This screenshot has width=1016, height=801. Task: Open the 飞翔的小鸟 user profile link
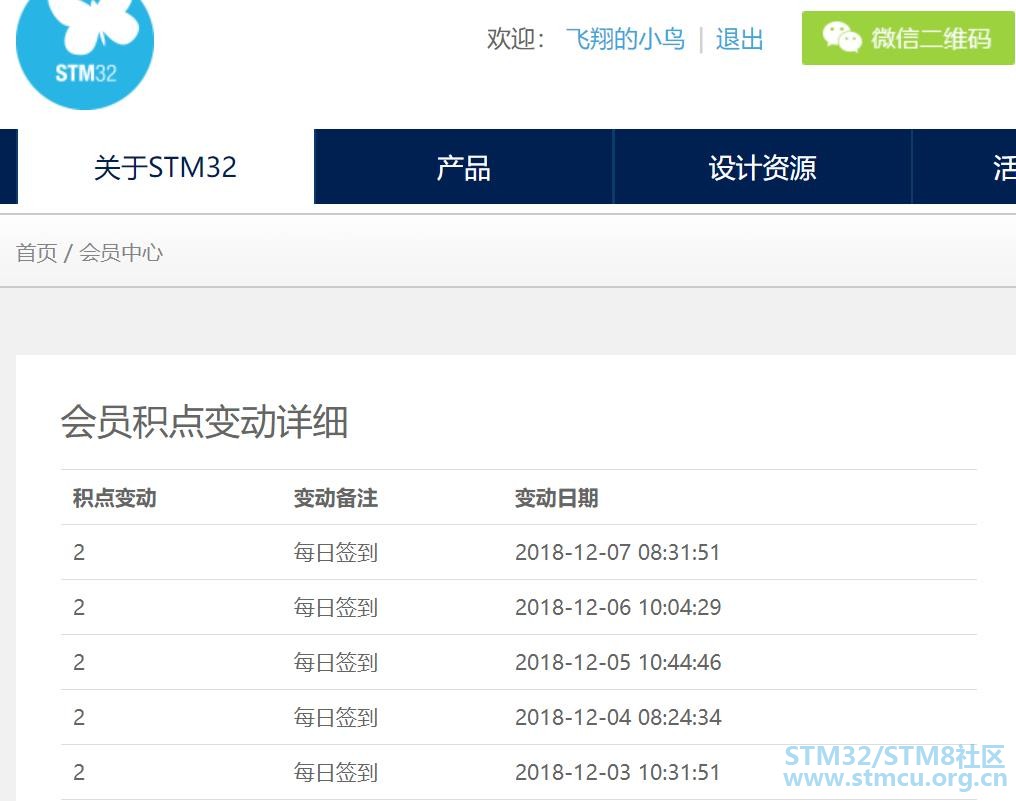tap(625, 39)
